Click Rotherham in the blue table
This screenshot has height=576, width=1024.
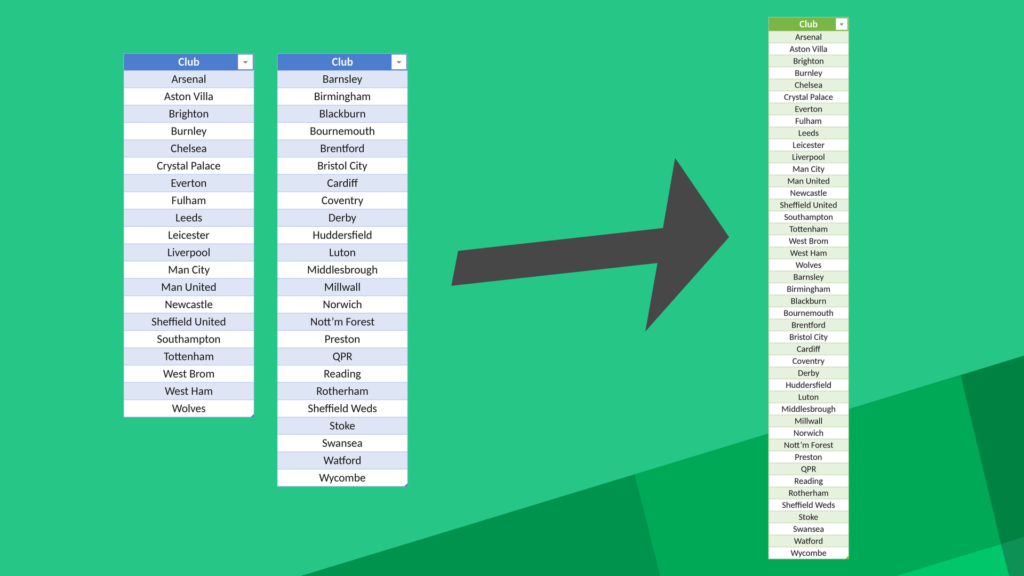(342, 391)
